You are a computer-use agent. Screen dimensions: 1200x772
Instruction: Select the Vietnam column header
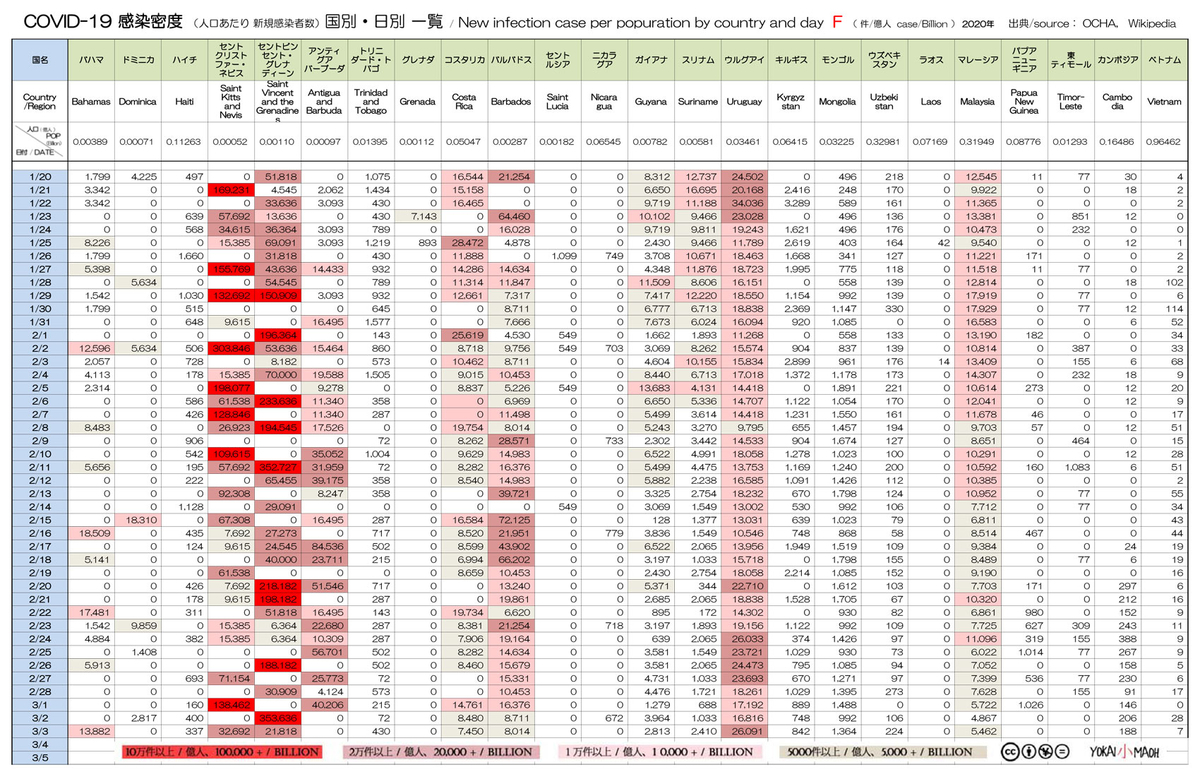point(1164,102)
